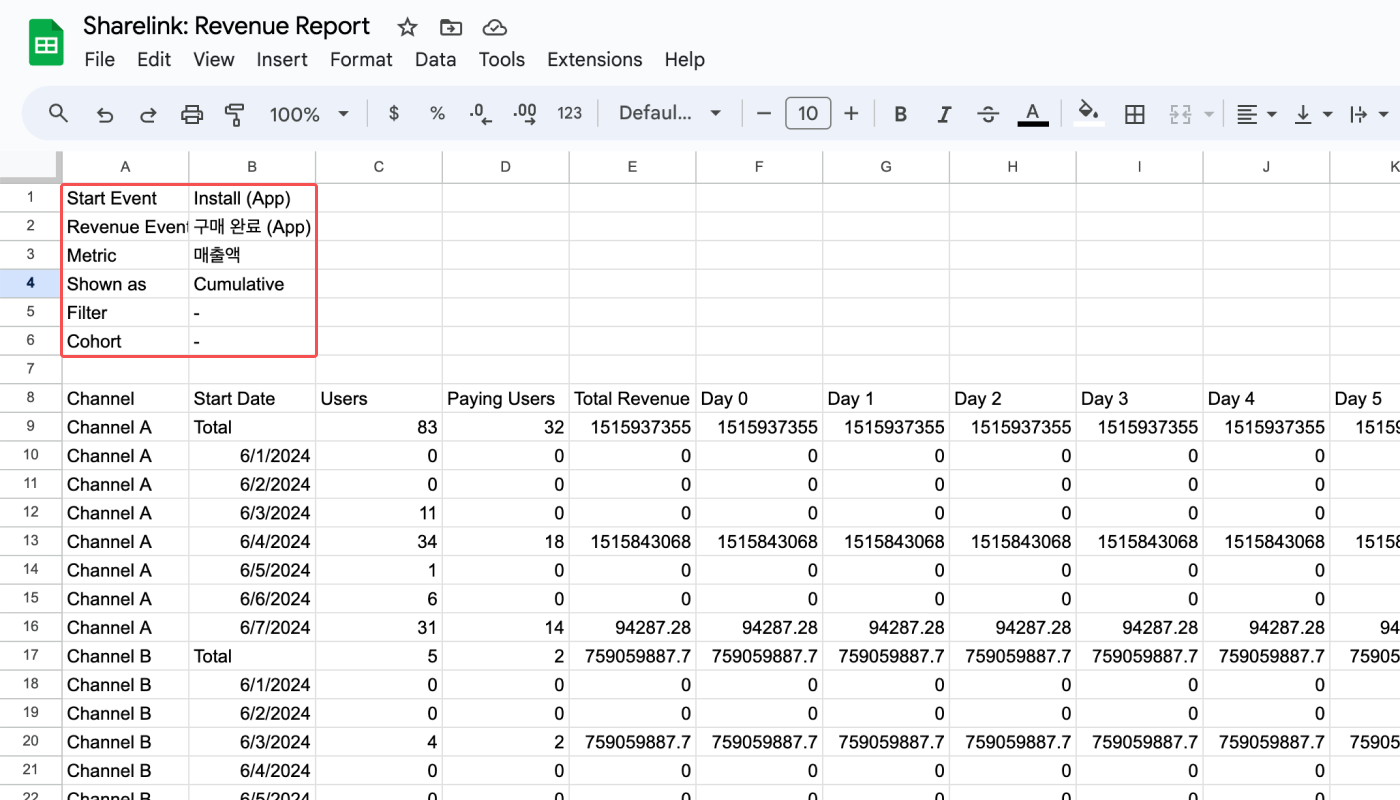This screenshot has width=1400, height=800.
Task: Open the File menu
Action: coord(100,60)
